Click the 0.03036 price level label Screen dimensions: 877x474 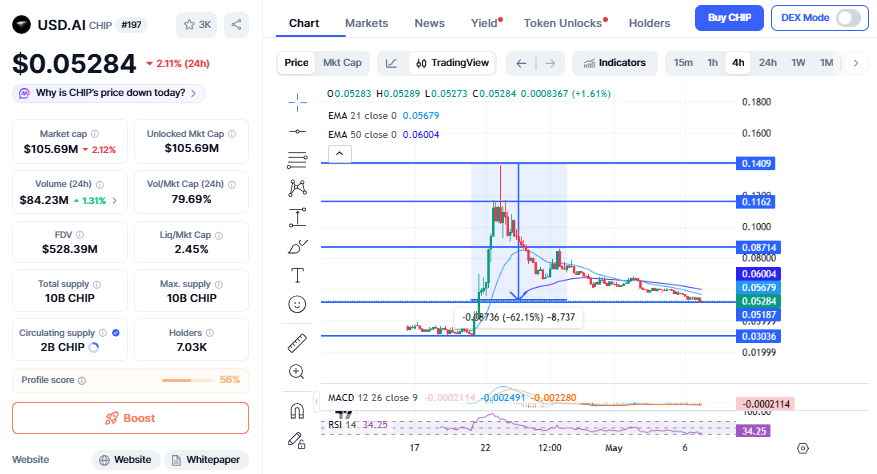tap(758, 336)
